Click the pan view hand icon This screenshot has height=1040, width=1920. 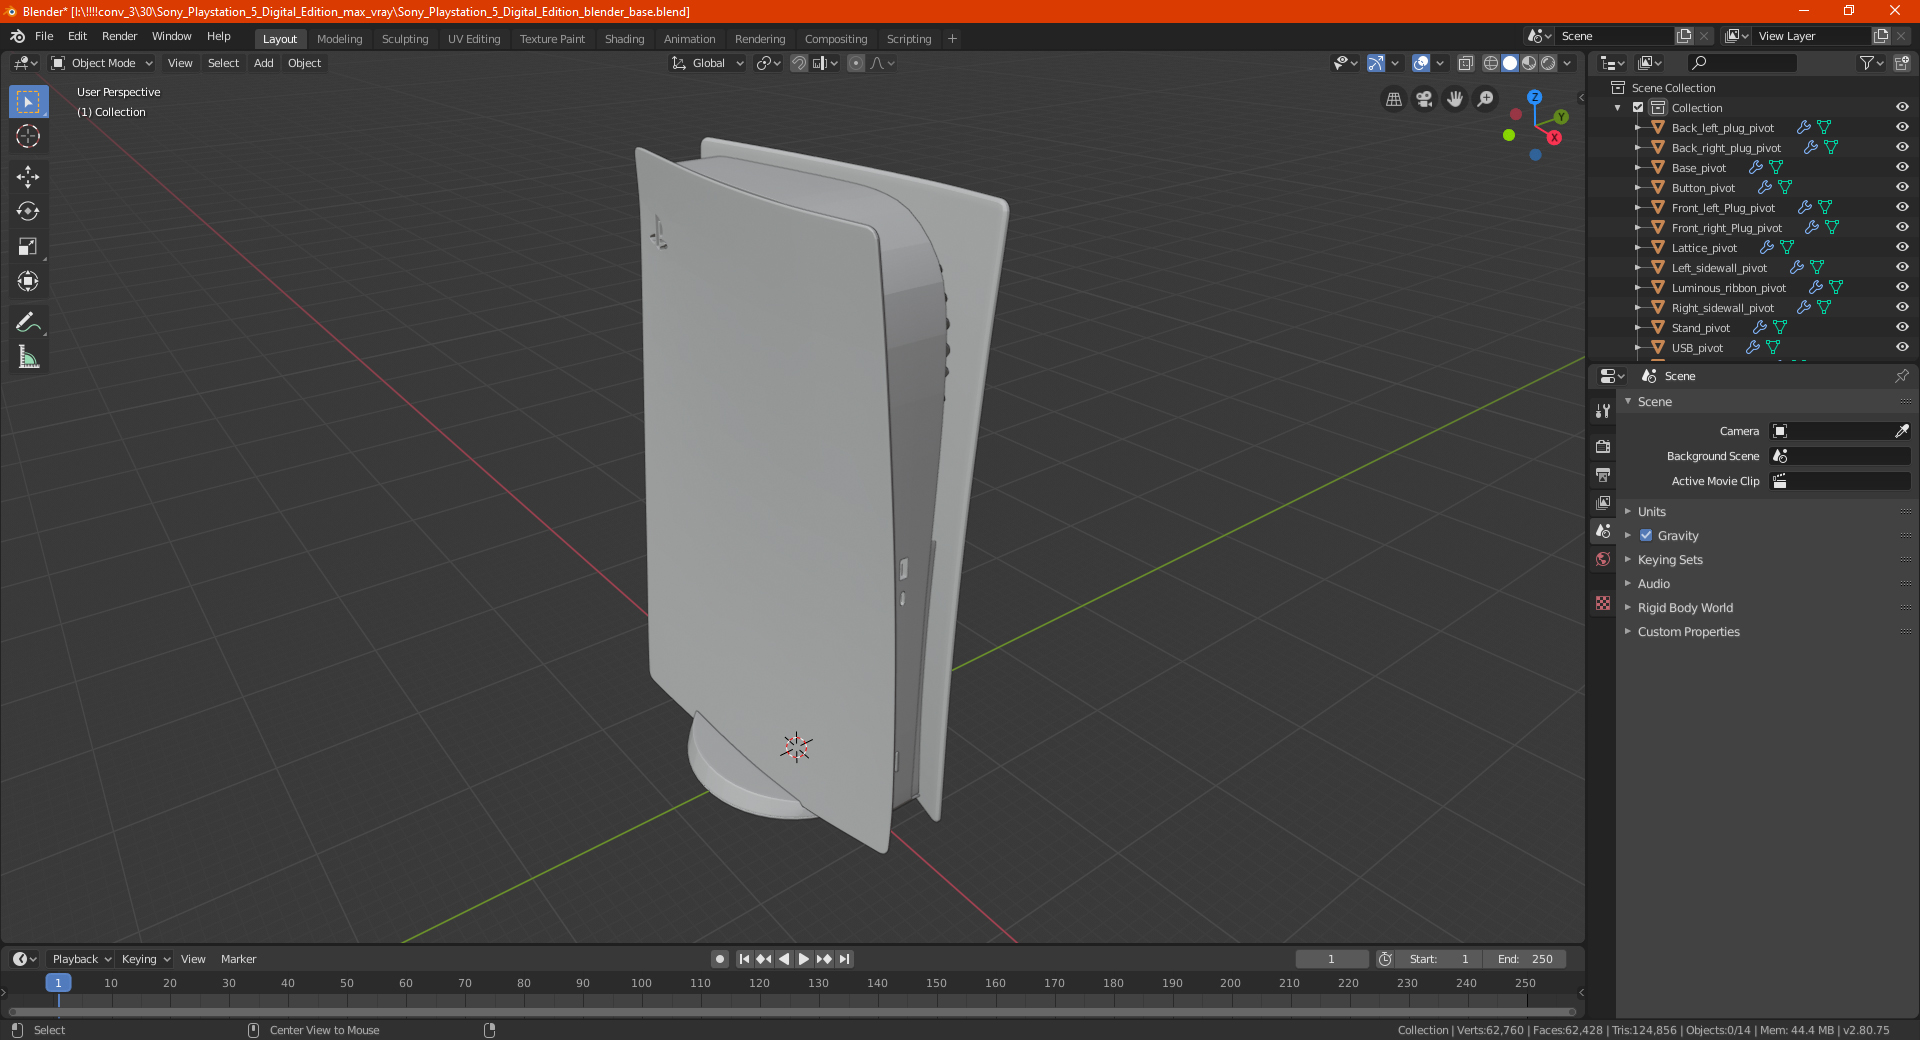[x=1455, y=99]
